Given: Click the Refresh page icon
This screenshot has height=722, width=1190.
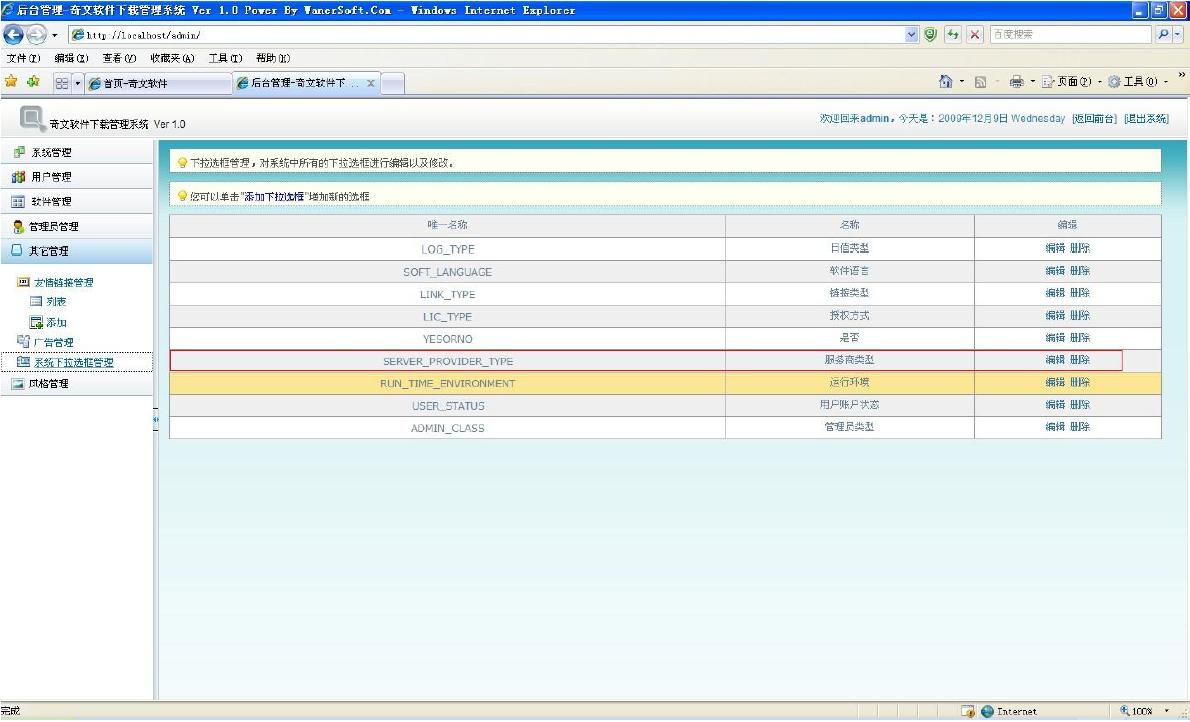Looking at the screenshot, I should tap(952, 34).
